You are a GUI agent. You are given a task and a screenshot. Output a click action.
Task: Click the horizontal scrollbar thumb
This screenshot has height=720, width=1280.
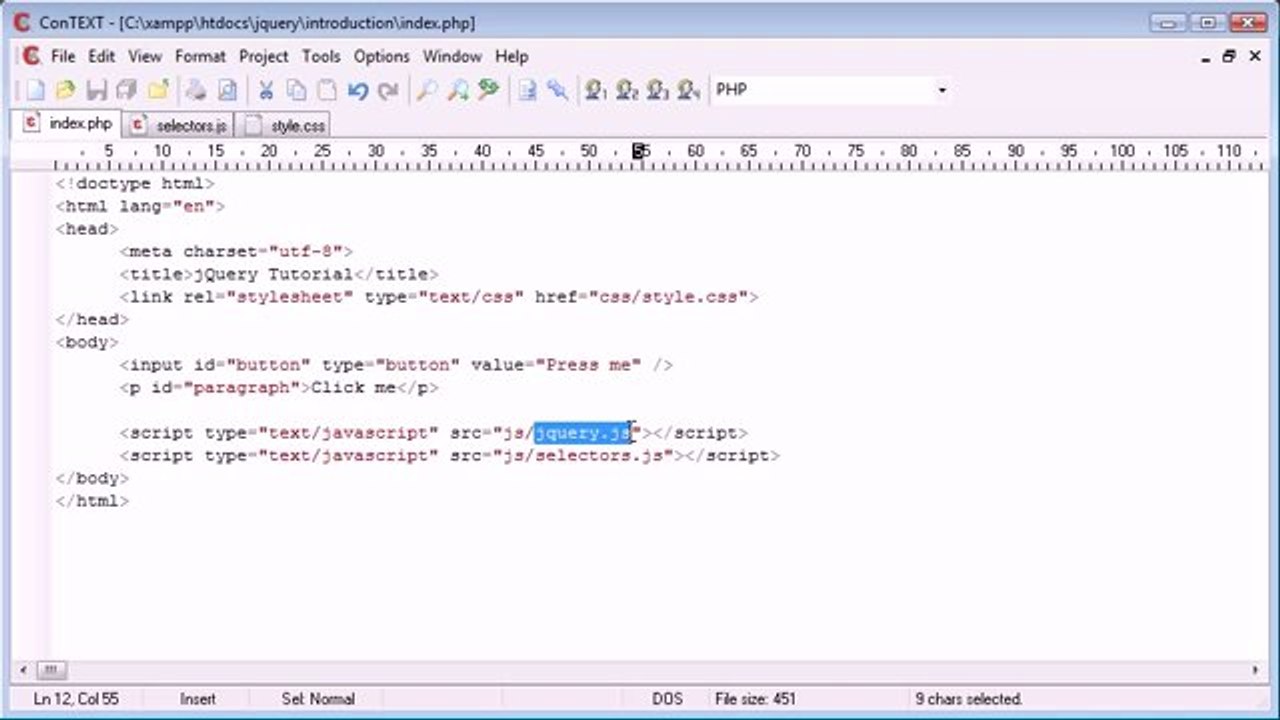[x=51, y=670]
